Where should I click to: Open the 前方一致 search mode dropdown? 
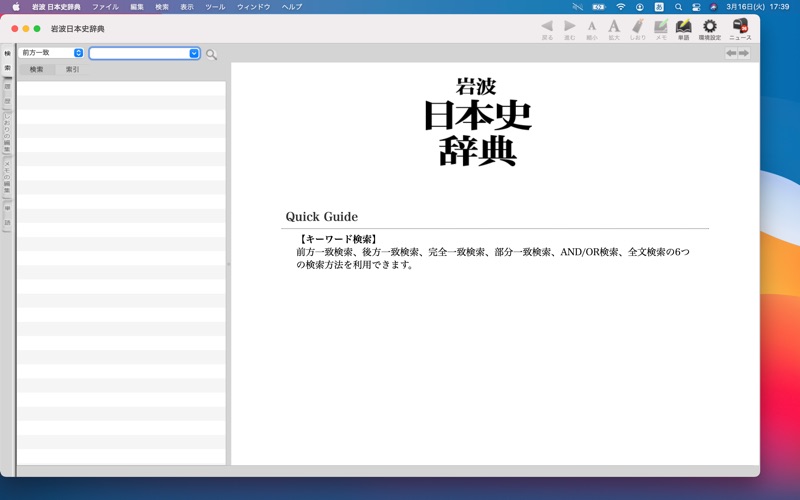(51, 53)
